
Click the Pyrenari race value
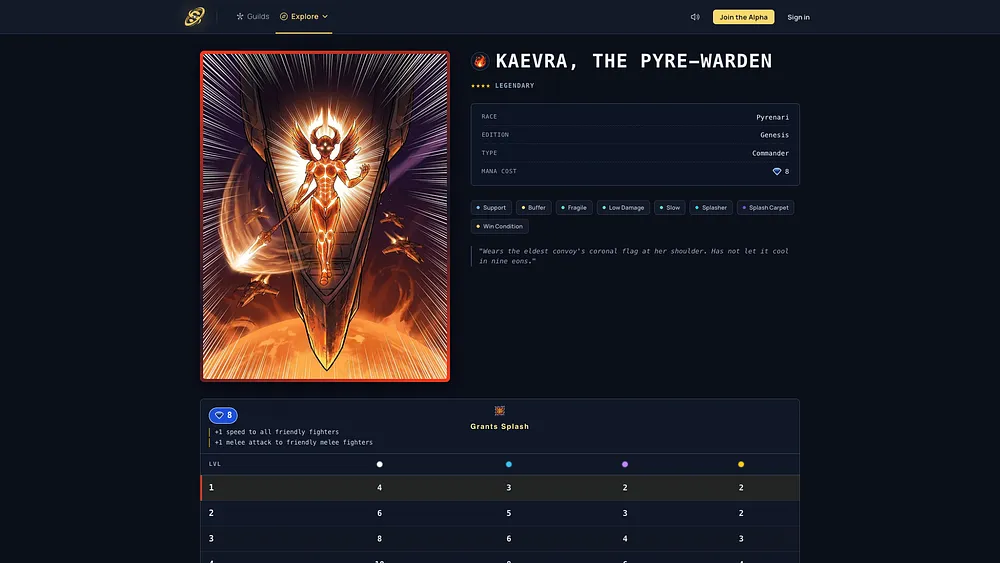point(772,117)
